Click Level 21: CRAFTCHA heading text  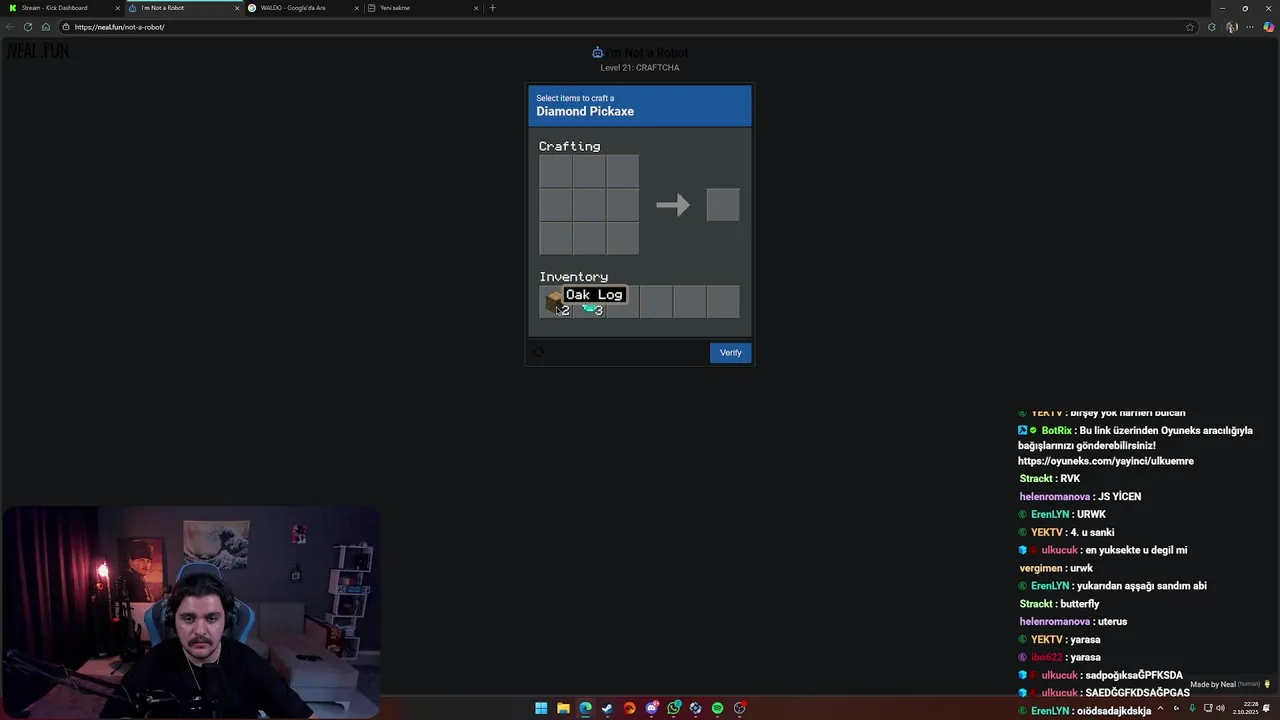point(640,68)
